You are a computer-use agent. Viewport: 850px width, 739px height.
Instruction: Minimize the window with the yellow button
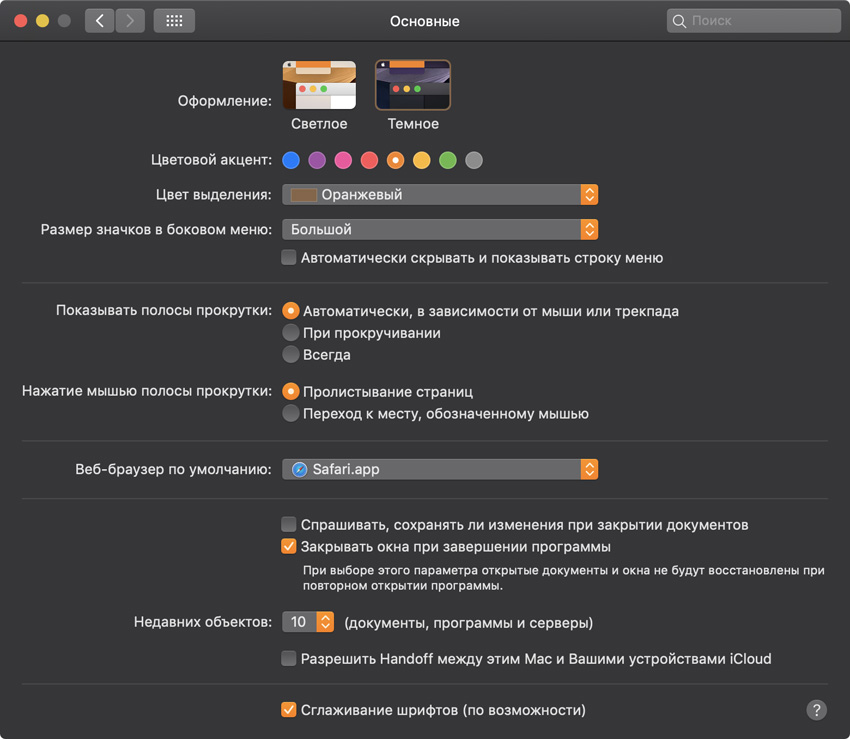point(42,21)
